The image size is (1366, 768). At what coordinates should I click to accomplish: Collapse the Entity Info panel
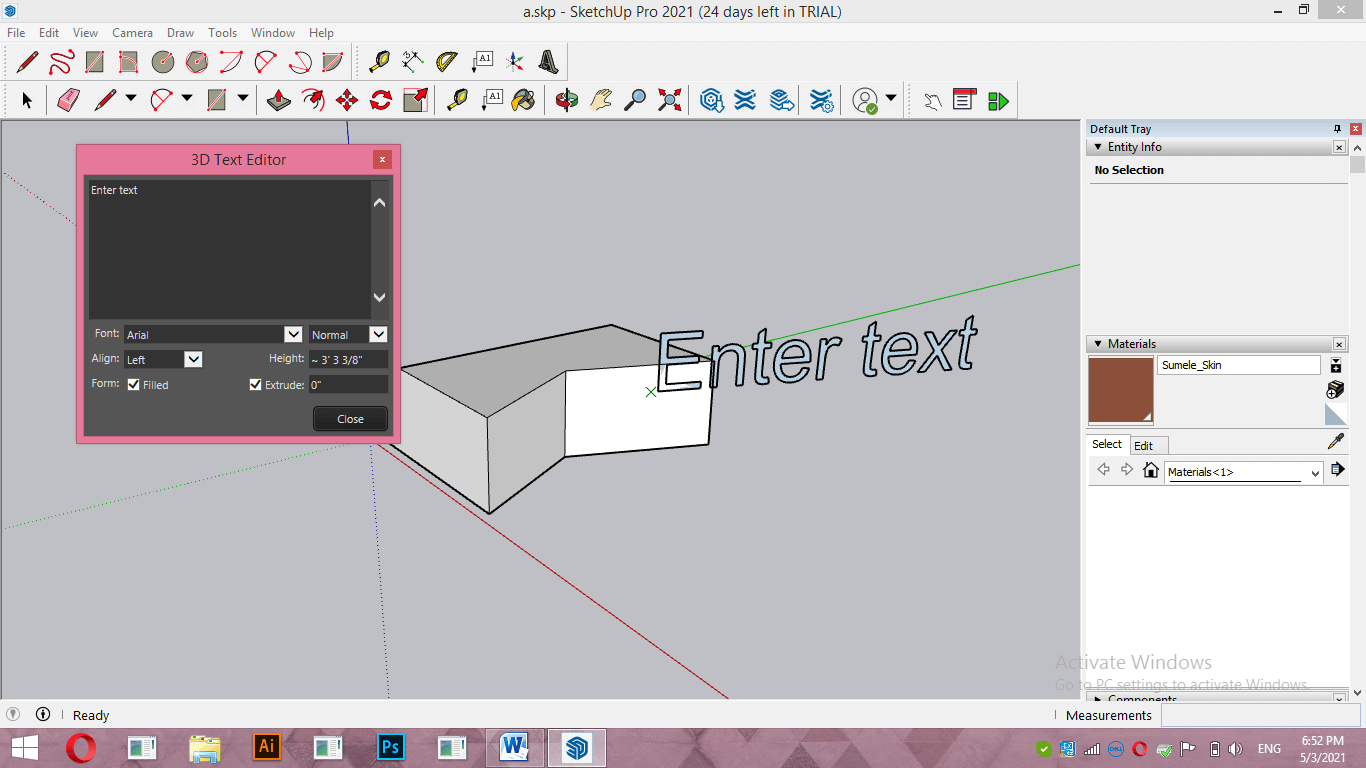pos(1097,147)
